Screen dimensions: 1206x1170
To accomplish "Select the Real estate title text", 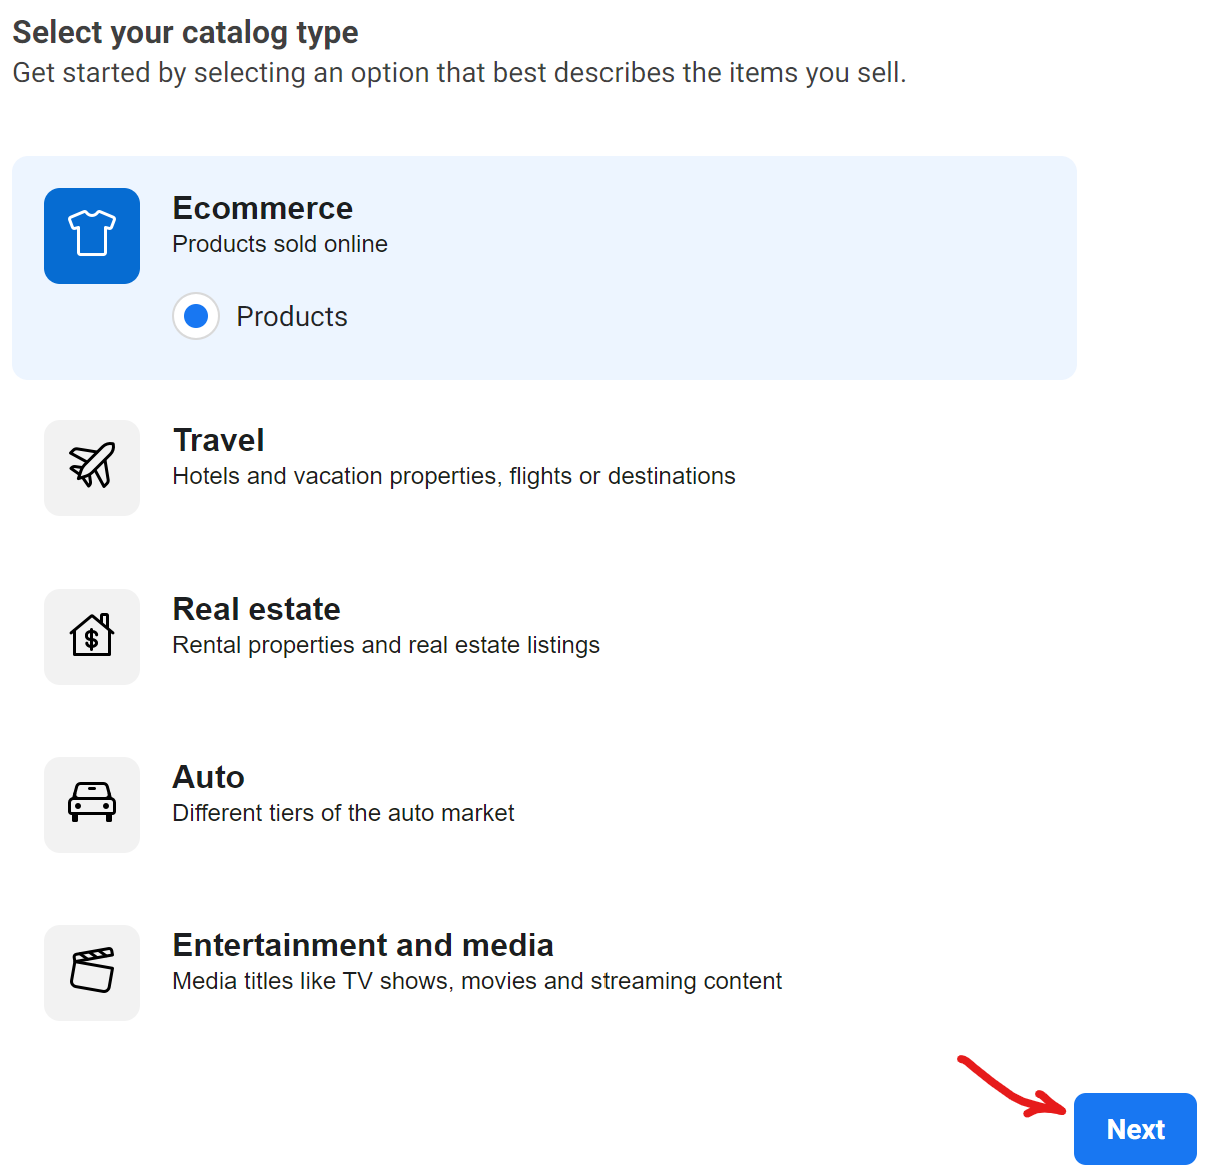I will click(x=256, y=609).
